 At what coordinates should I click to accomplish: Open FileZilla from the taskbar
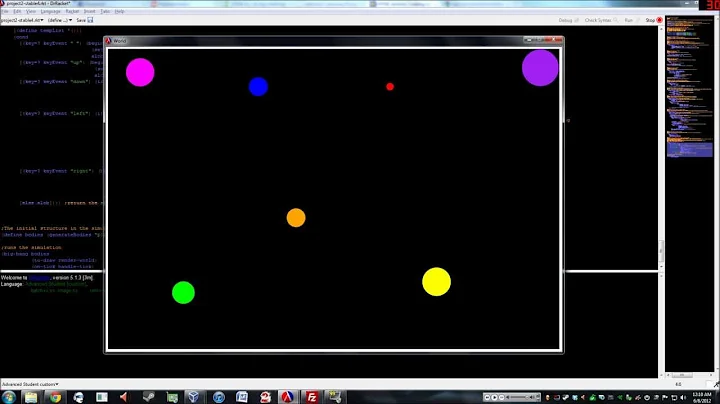(x=312, y=397)
